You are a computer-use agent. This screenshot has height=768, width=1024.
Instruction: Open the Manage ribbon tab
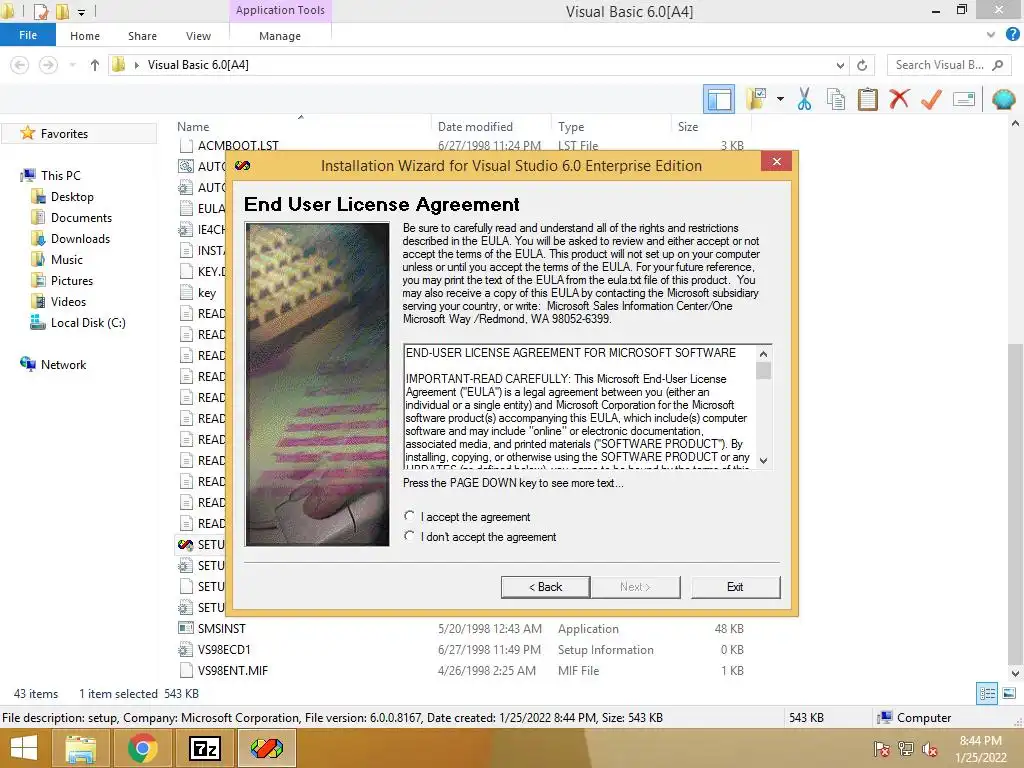[280, 36]
